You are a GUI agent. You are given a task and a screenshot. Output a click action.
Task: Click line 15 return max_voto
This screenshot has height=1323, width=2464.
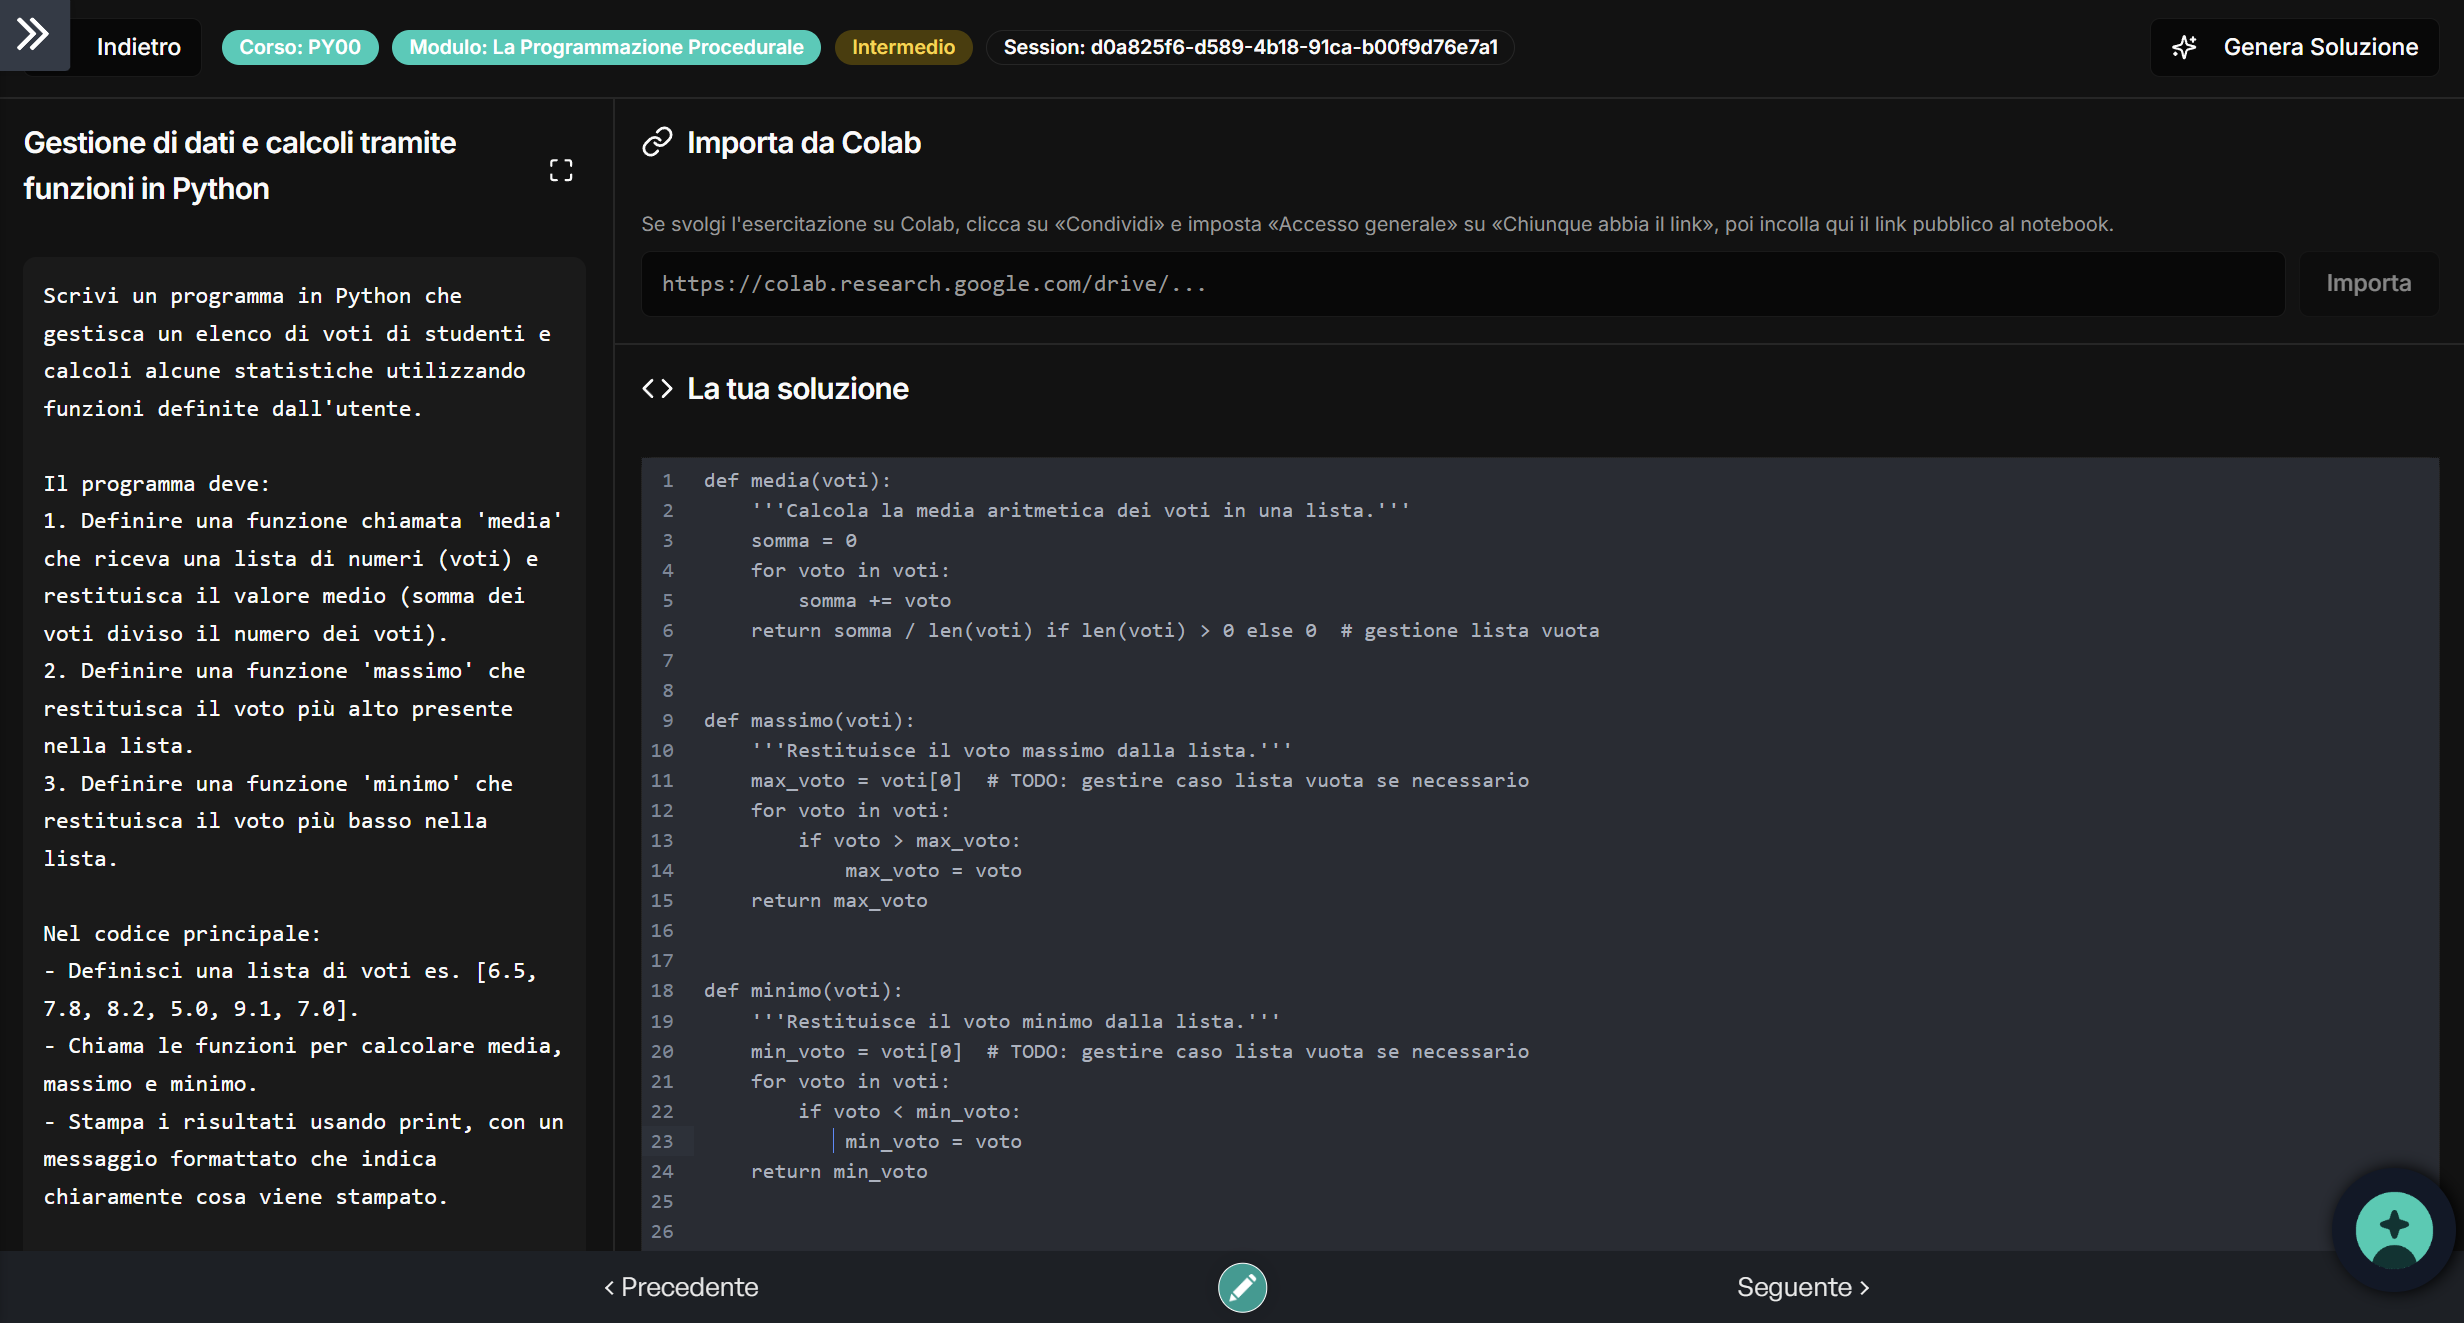click(x=839, y=901)
